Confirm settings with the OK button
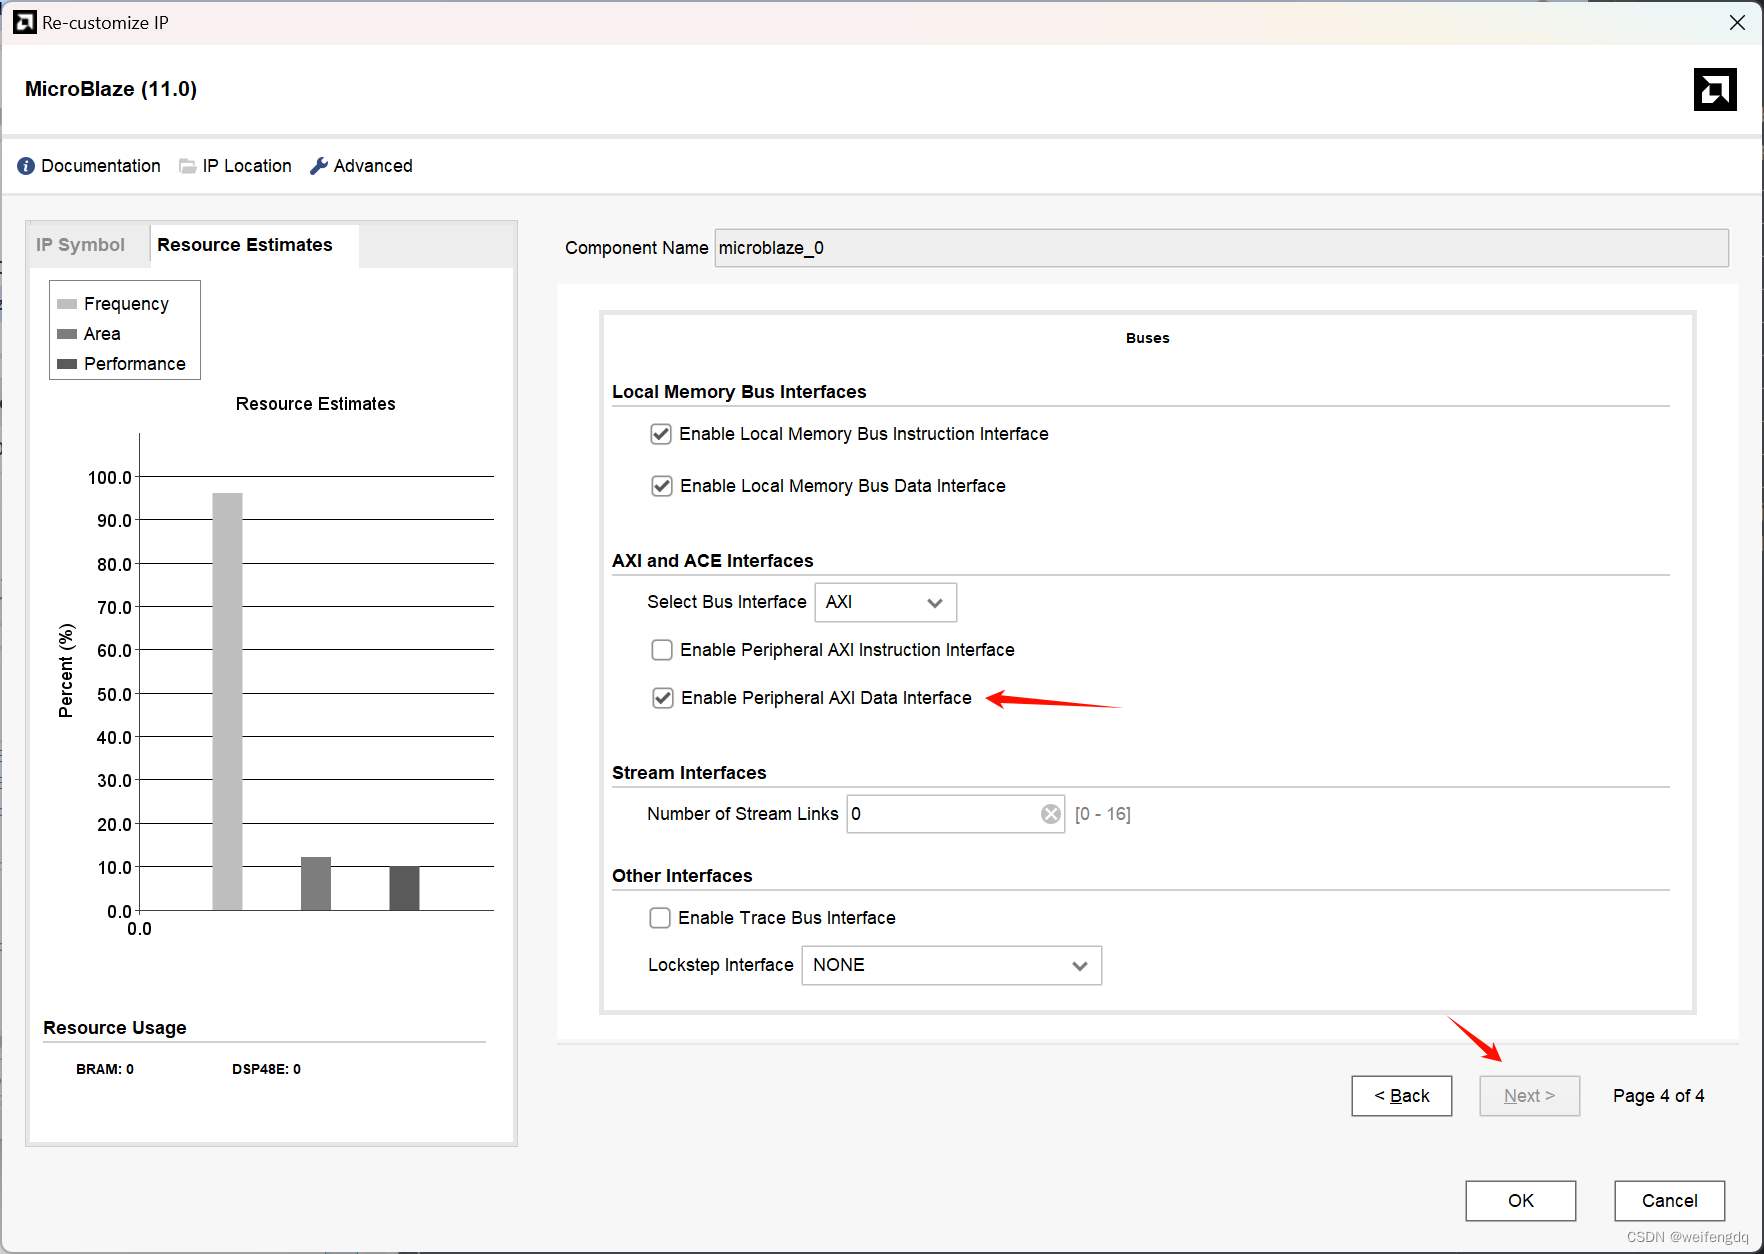Image resolution: width=1764 pixels, height=1254 pixels. [x=1521, y=1201]
